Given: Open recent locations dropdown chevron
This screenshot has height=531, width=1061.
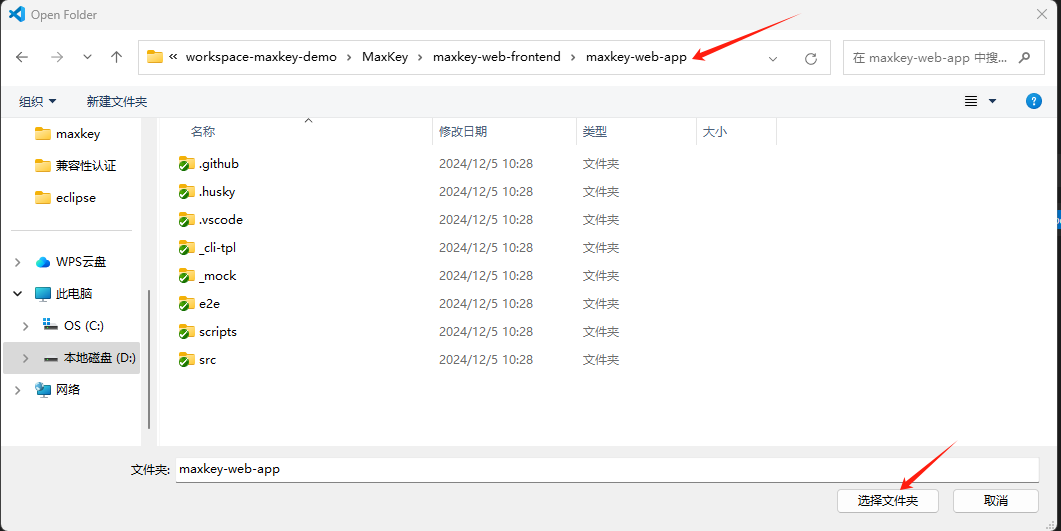Looking at the screenshot, I should [x=87, y=57].
